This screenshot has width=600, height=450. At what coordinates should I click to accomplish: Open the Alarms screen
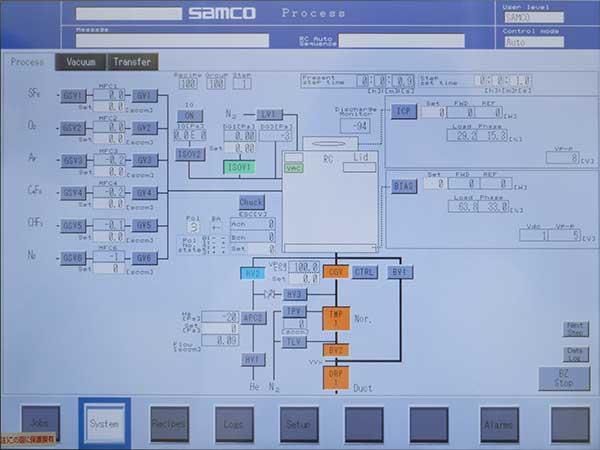pos(498,424)
